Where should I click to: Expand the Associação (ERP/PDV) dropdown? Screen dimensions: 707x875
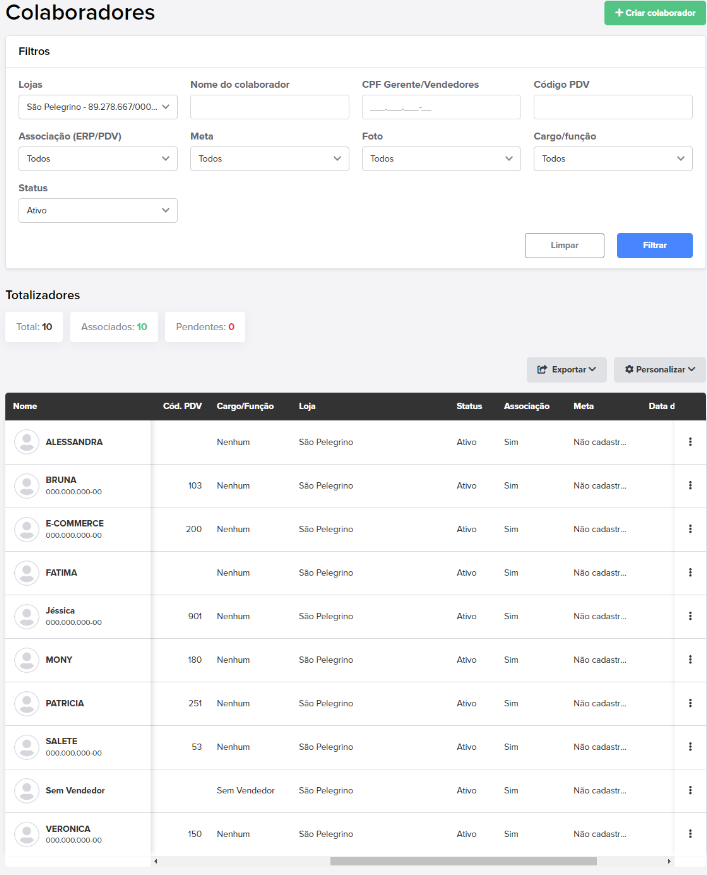tap(98, 158)
